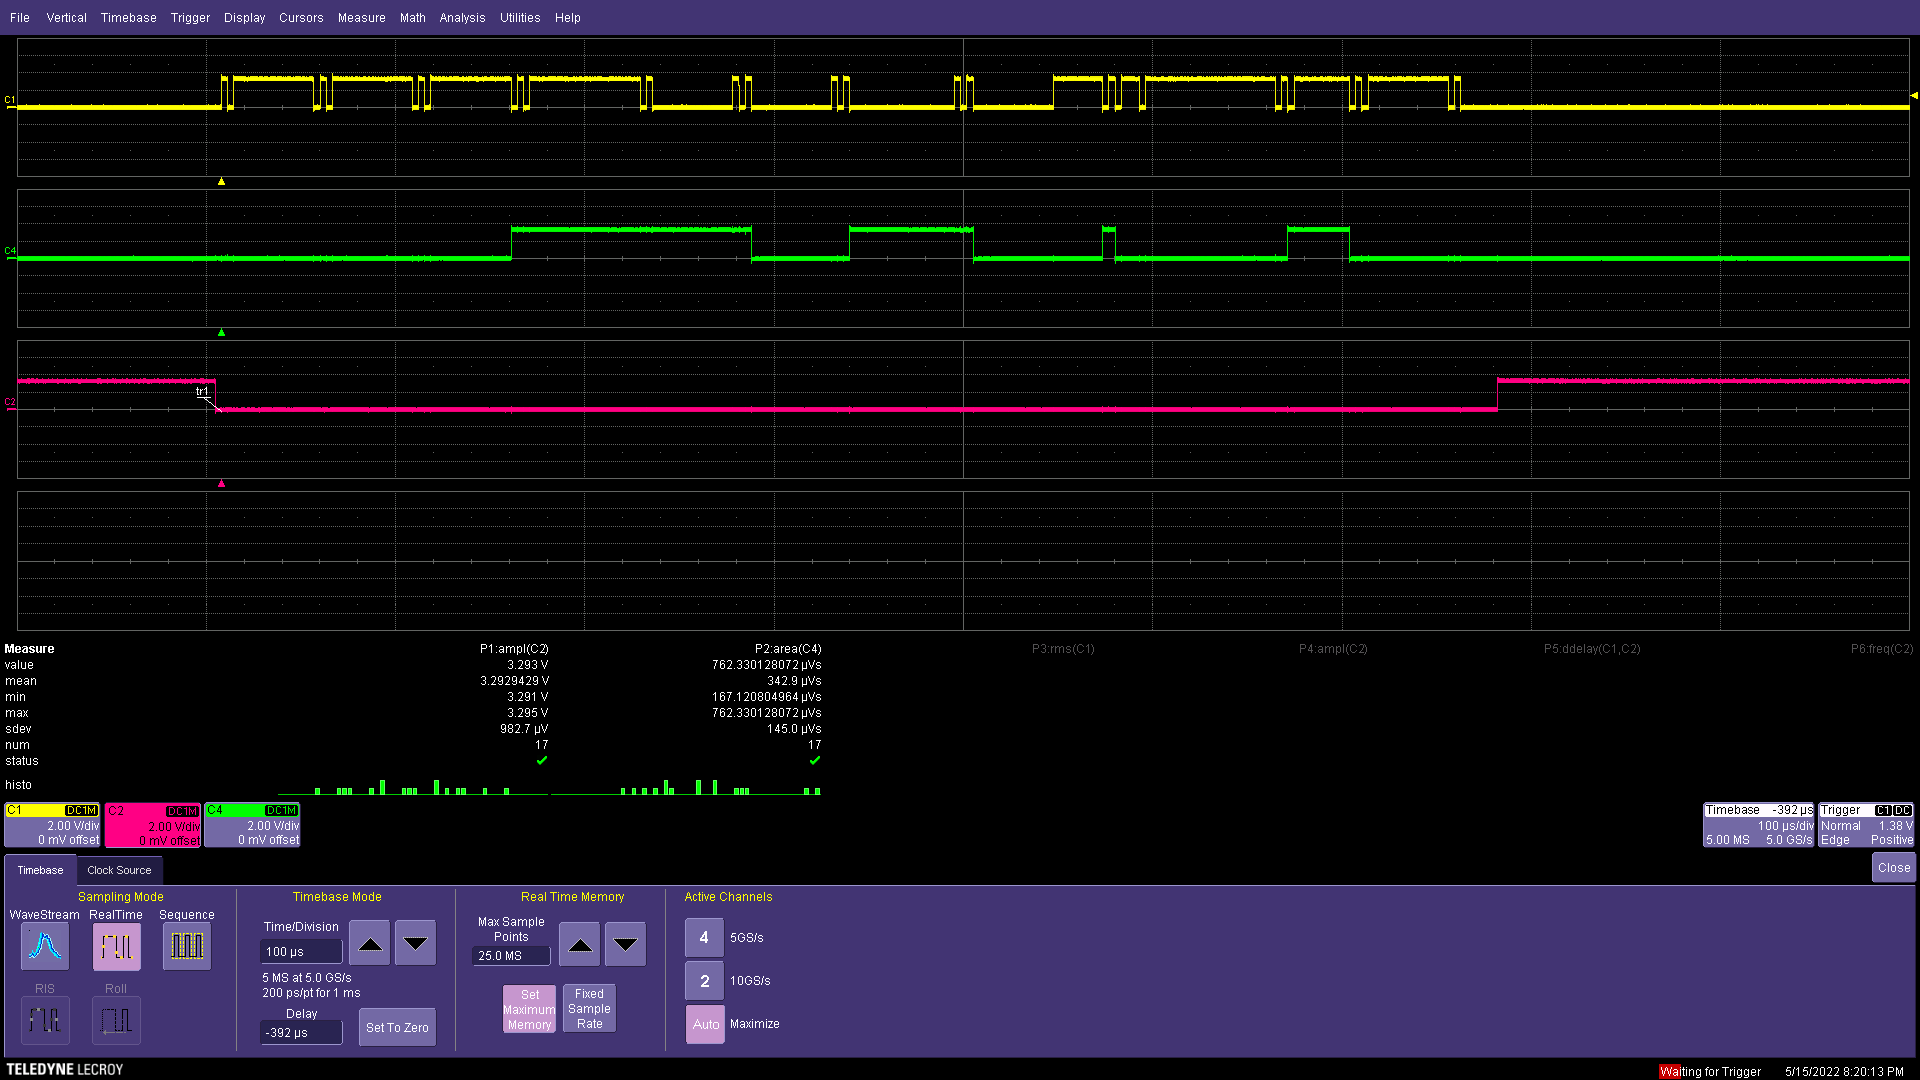Open the Help menu
Image resolution: width=1920 pixels, height=1080 pixels.
tap(568, 18)
